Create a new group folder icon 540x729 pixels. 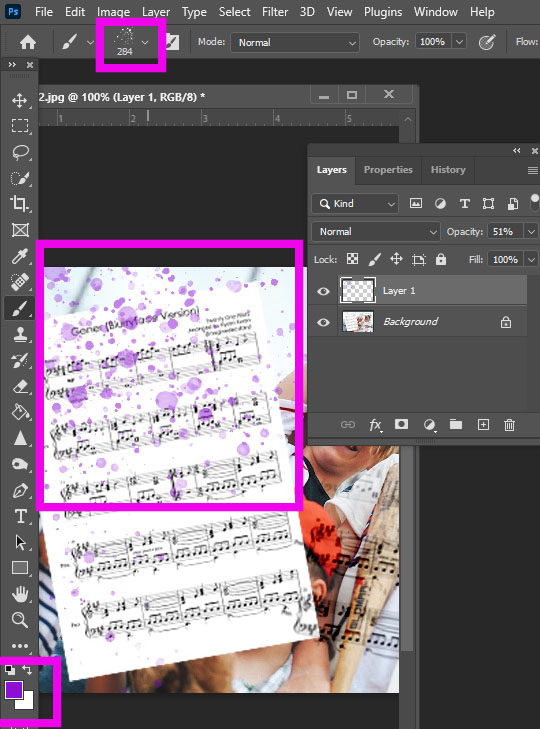[x=456, y=424]
